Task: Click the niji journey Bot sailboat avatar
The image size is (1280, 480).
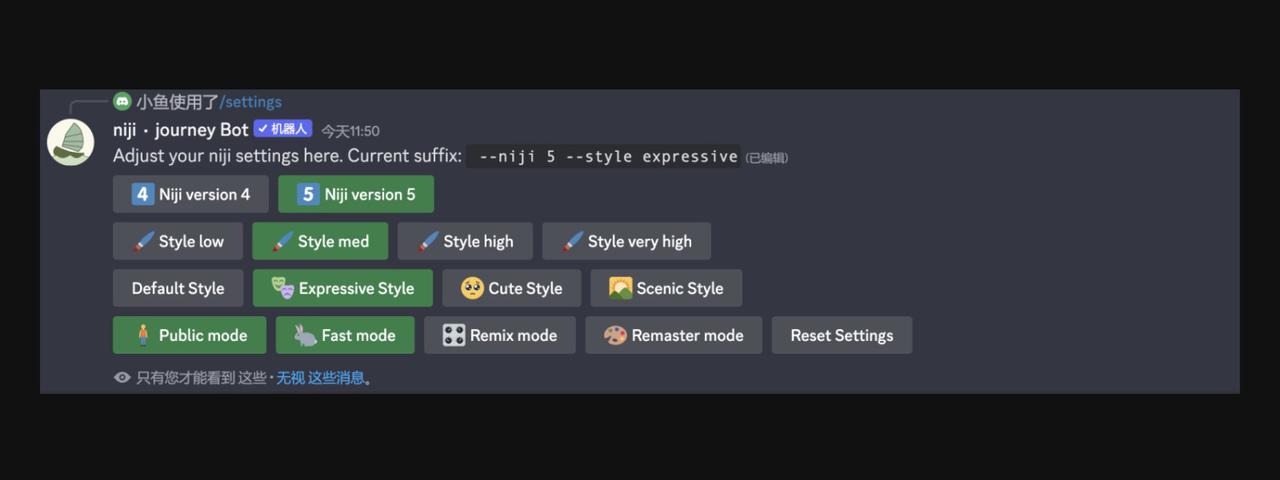Action: (x=71, y=142)
